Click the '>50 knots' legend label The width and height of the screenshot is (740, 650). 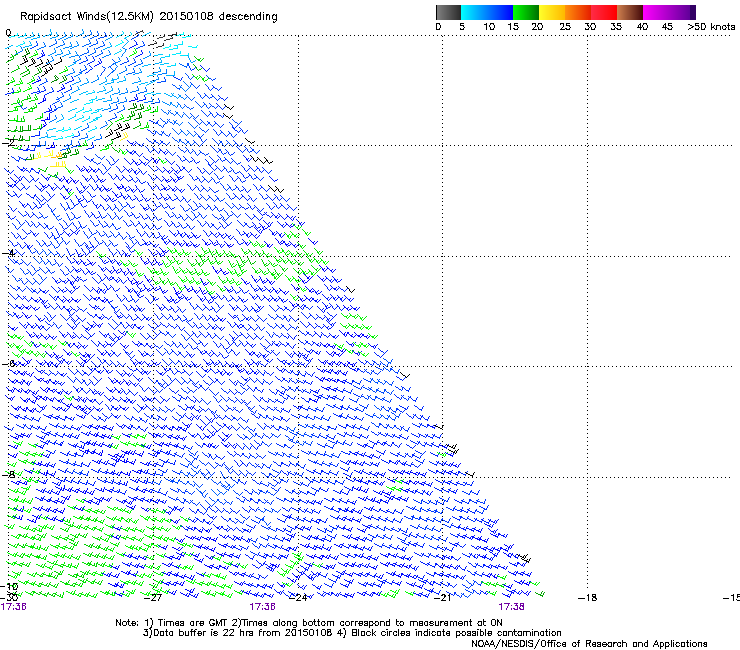[x=711, y=27]
